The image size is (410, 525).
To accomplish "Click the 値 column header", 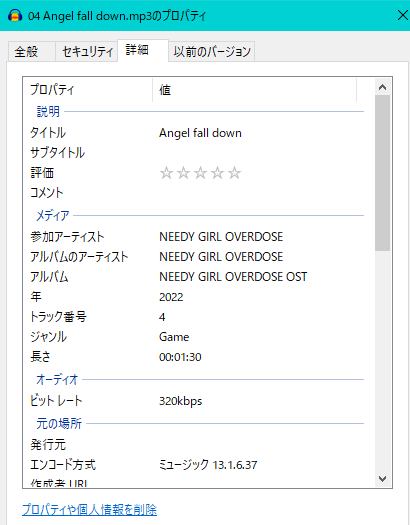I will click(x=254, y=90).
